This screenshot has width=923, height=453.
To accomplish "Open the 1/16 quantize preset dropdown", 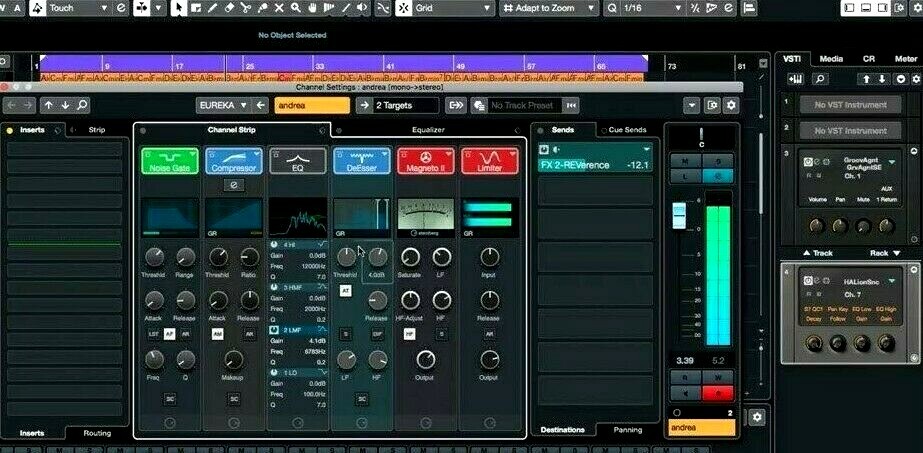I will [x=676, y=8].
